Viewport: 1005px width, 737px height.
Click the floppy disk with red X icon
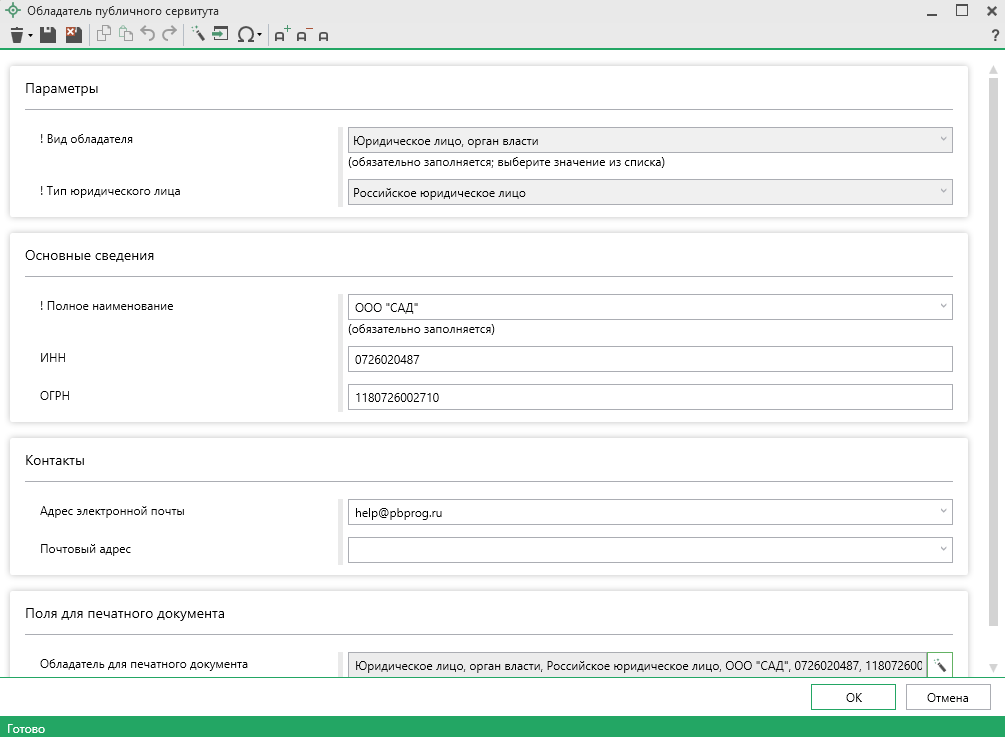click(x=73, y=35)
